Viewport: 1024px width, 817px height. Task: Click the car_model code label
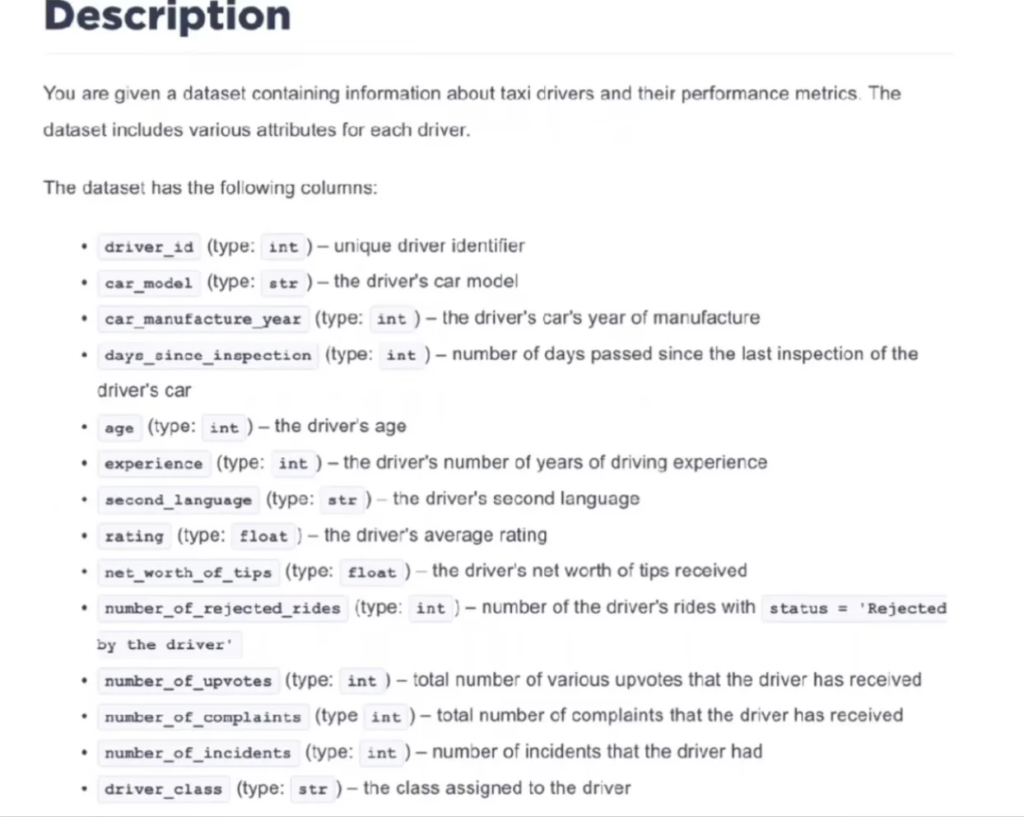pos(149,283)
